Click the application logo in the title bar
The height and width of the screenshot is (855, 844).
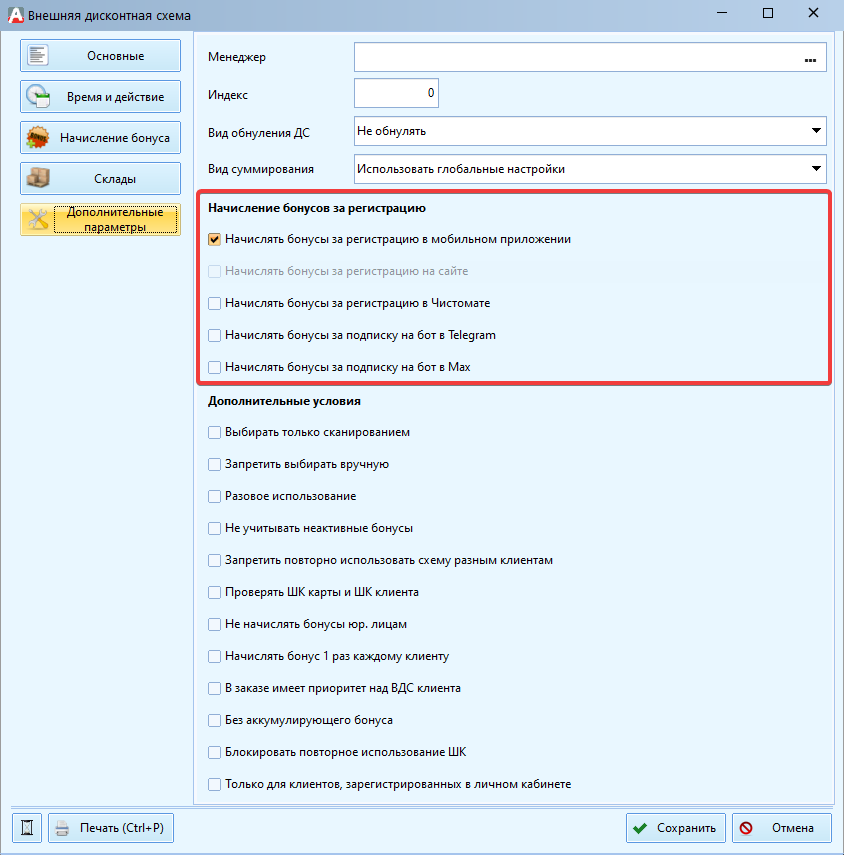pyautogui.click(x=15, y=15)
